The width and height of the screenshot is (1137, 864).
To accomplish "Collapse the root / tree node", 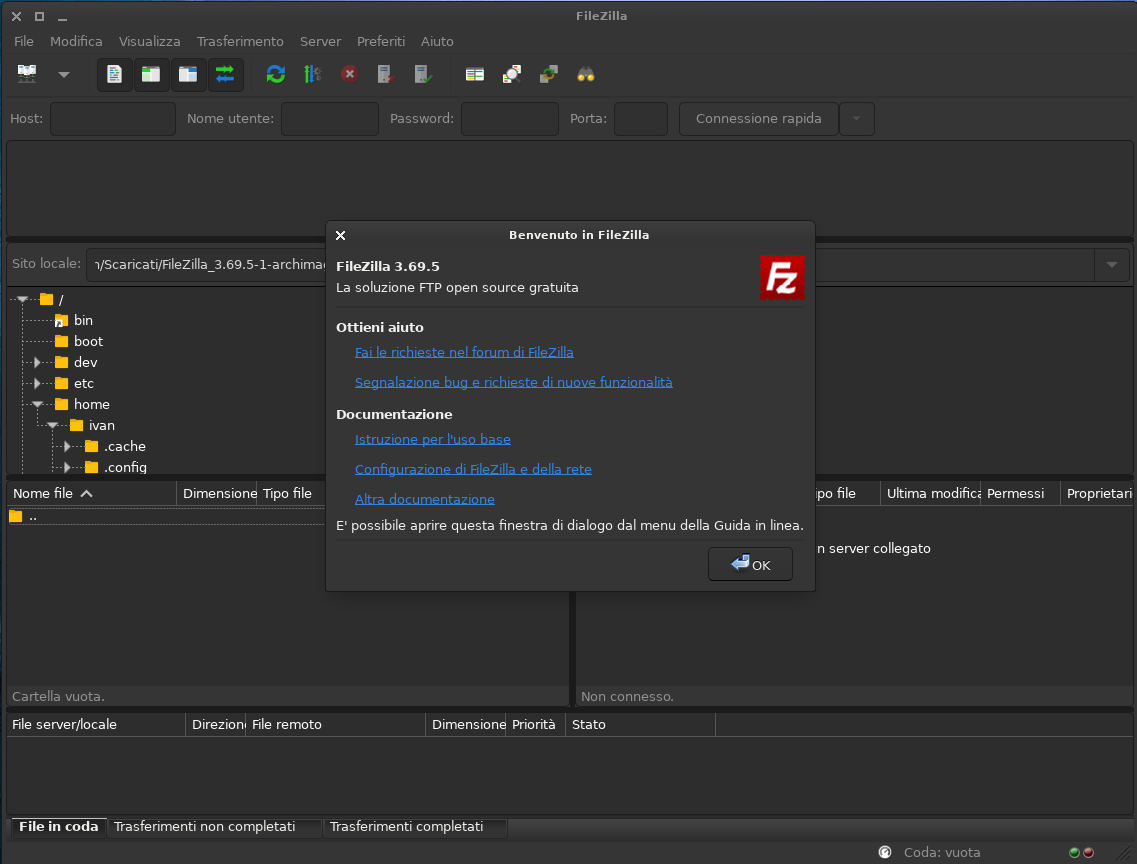I will click(x=23, y=299).
